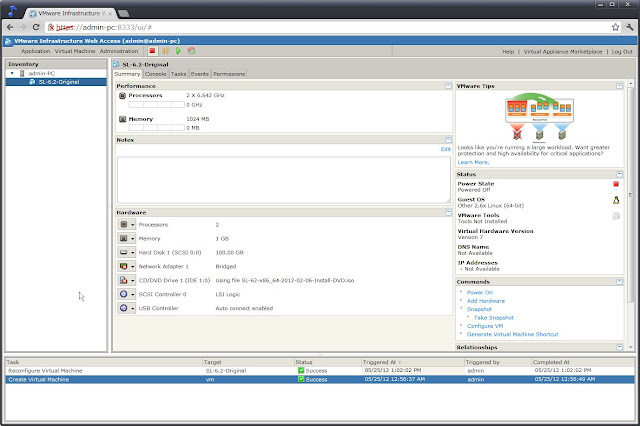This screenshot has height=426, width=640.
Task: Click the browser back arrow
Action: click(x=10, y=27)
